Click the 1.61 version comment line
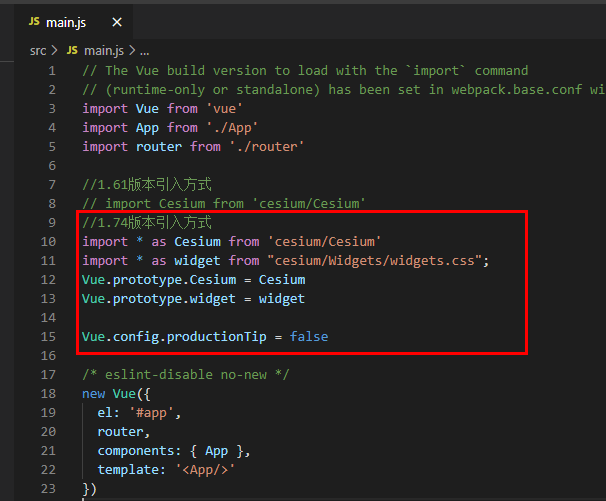 147,184
